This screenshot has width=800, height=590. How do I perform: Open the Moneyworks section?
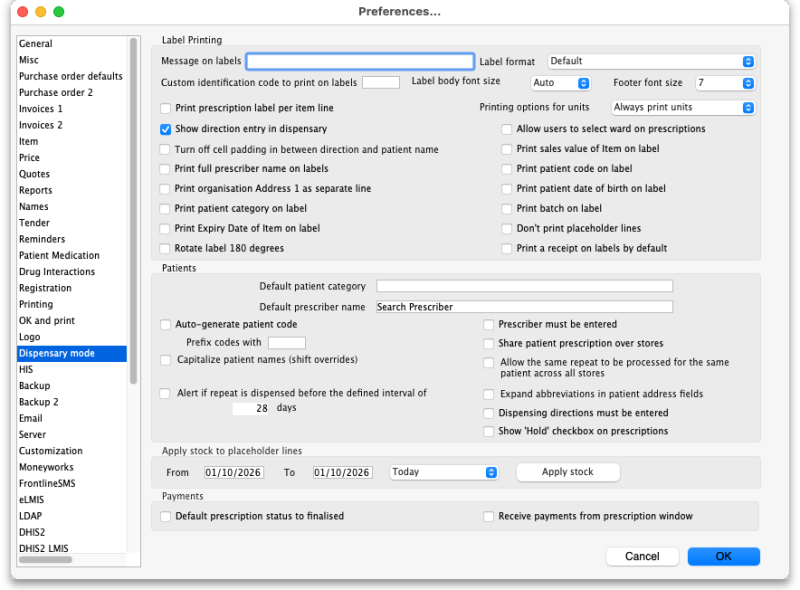pos(71,468)
